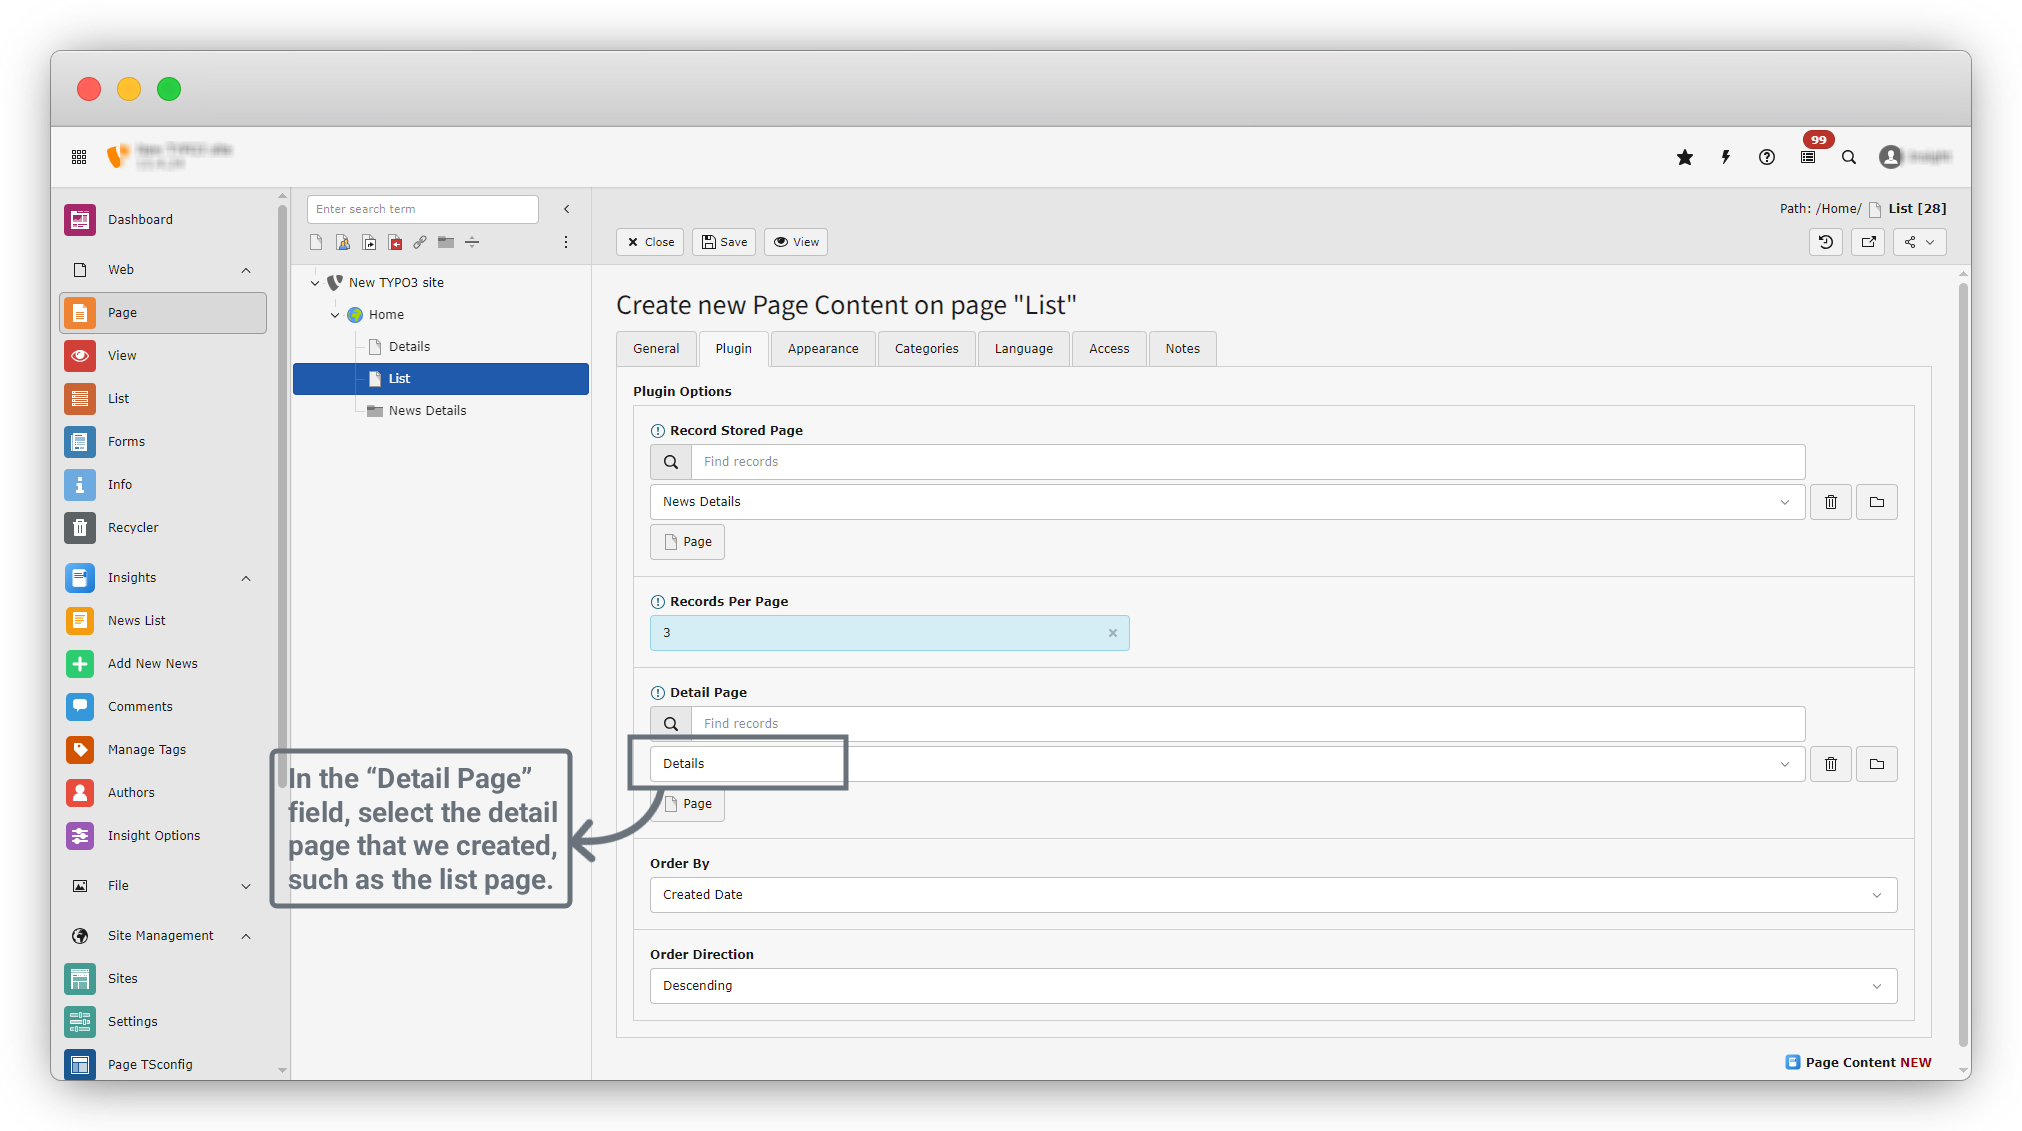Collapse the Web module group

tap(246, 270)
